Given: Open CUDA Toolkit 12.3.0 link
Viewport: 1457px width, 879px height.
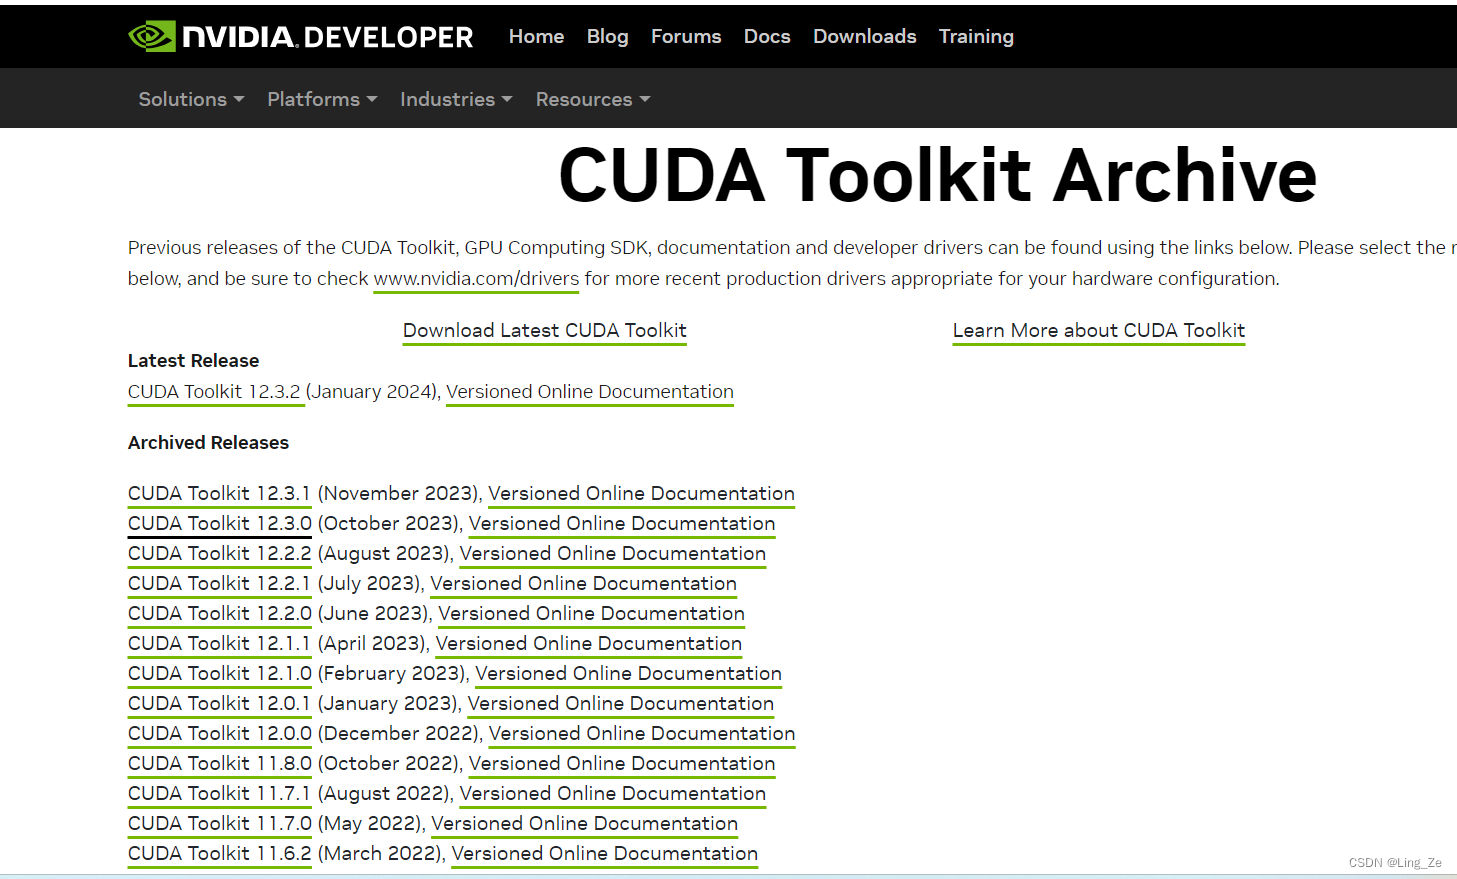Looking at the screenshot, I should [x=220, y=524].
